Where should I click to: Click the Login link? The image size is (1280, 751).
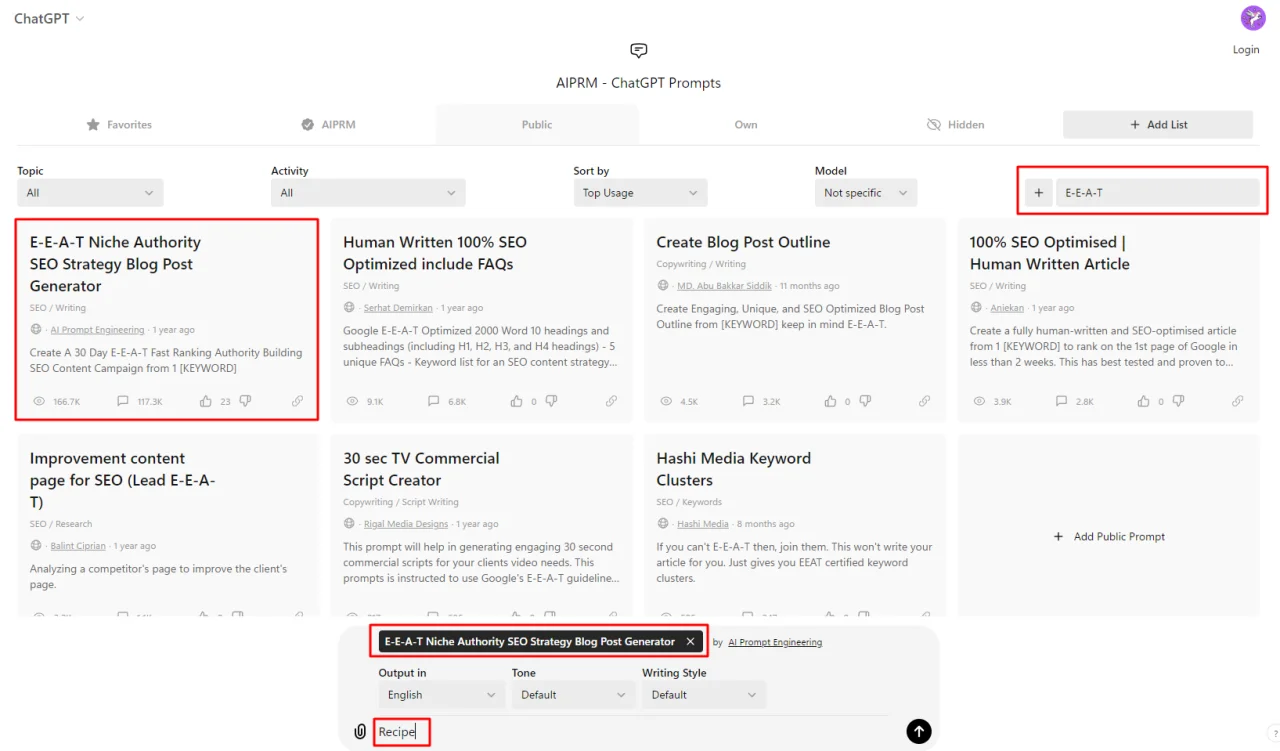tap(1246, 50)
